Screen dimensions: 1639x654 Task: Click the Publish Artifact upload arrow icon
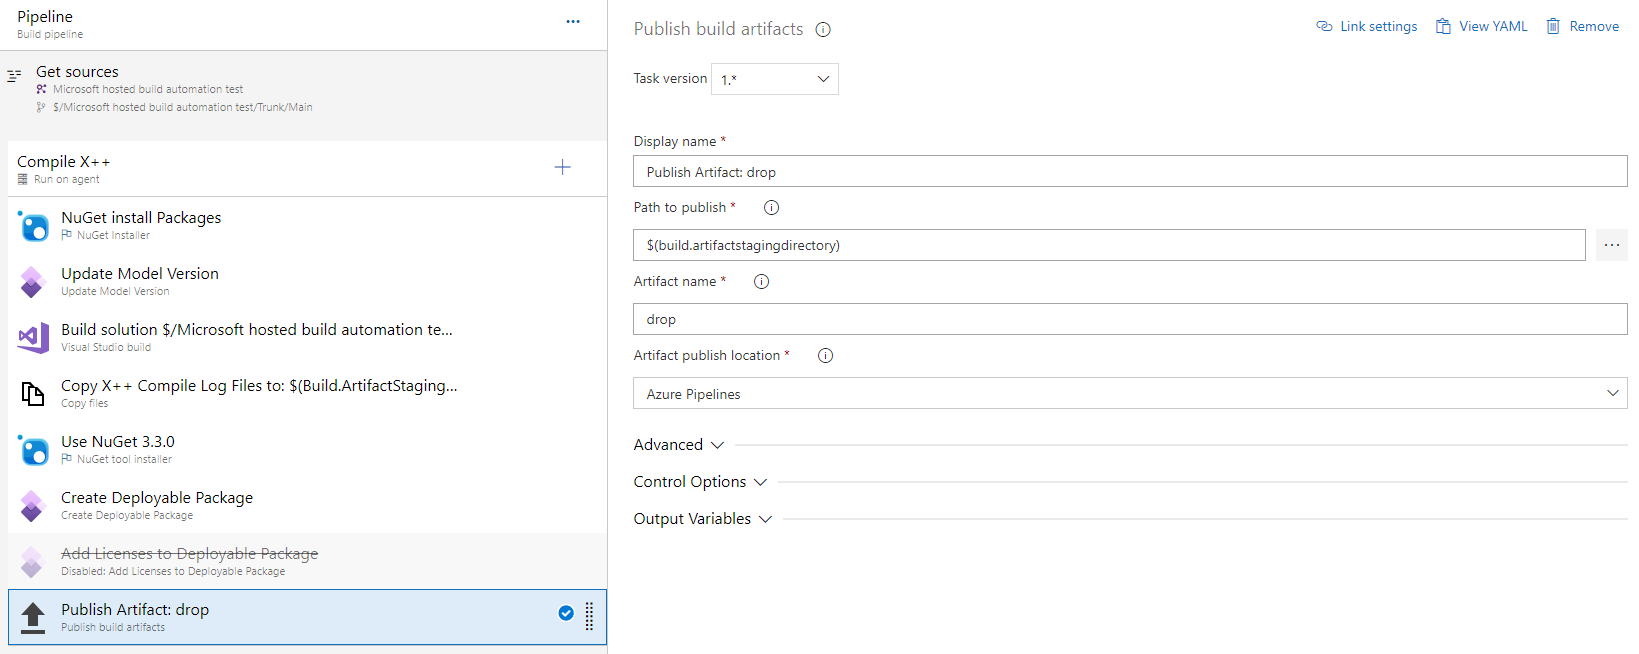point(33,618)
